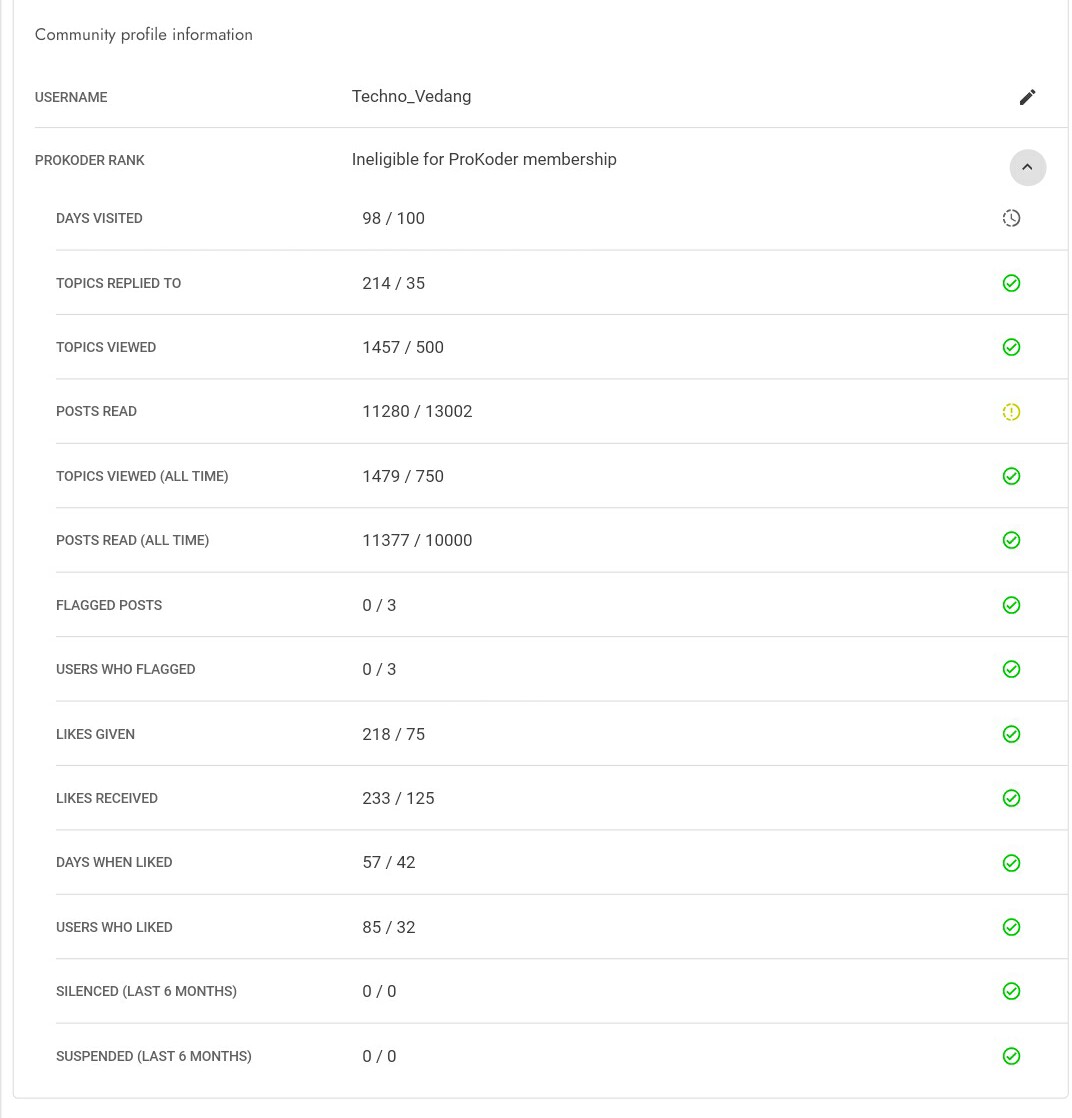Click the Days Visited 98 / 100 value
The width and height of the screenshot is (1072, 1118).
click(393, 218)
